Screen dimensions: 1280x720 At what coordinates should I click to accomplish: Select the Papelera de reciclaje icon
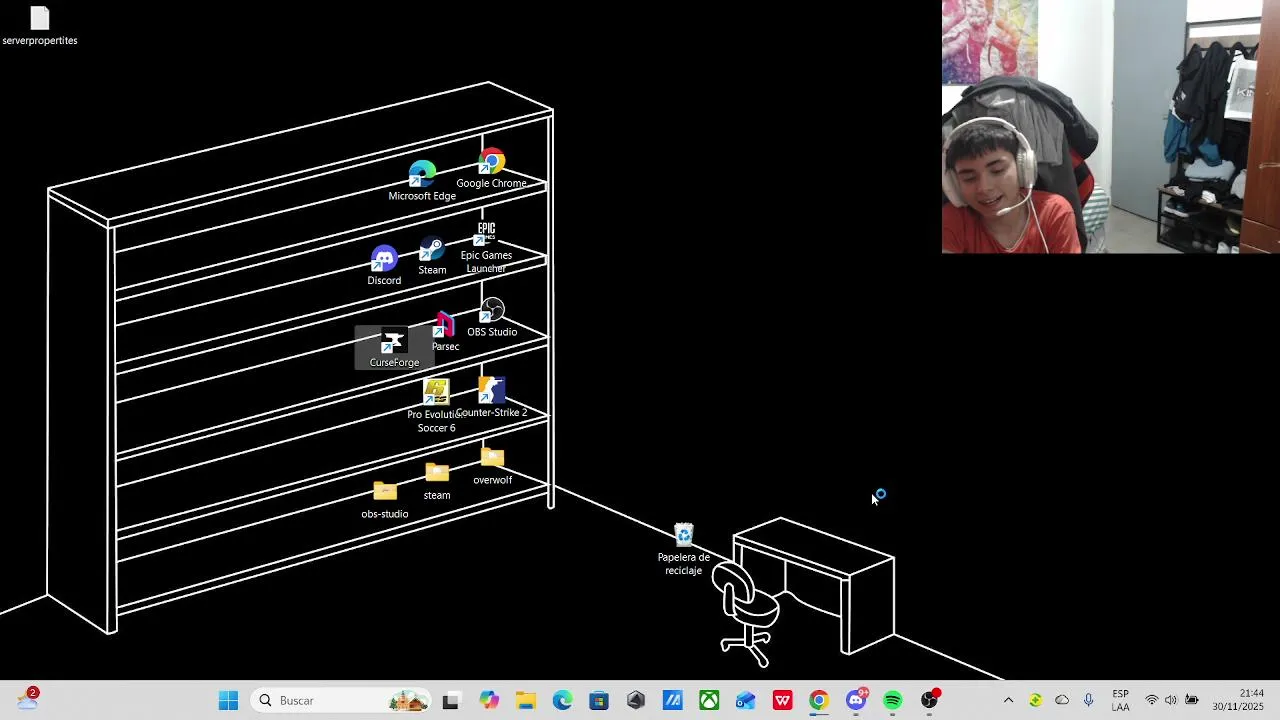point(684,549)
